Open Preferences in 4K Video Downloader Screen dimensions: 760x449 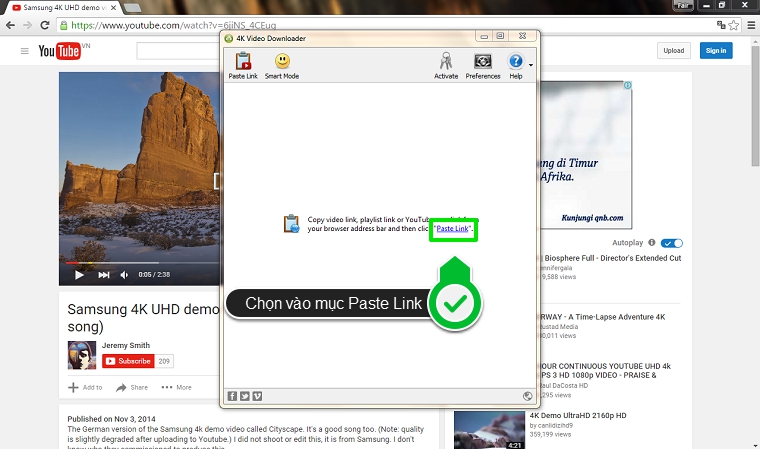pos(483,63)
